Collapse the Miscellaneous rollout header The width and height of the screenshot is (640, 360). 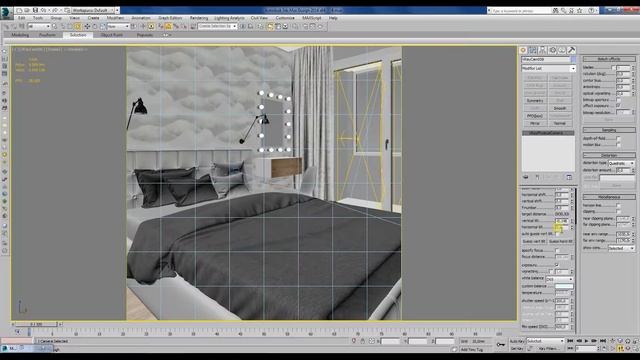pos(609,197)
